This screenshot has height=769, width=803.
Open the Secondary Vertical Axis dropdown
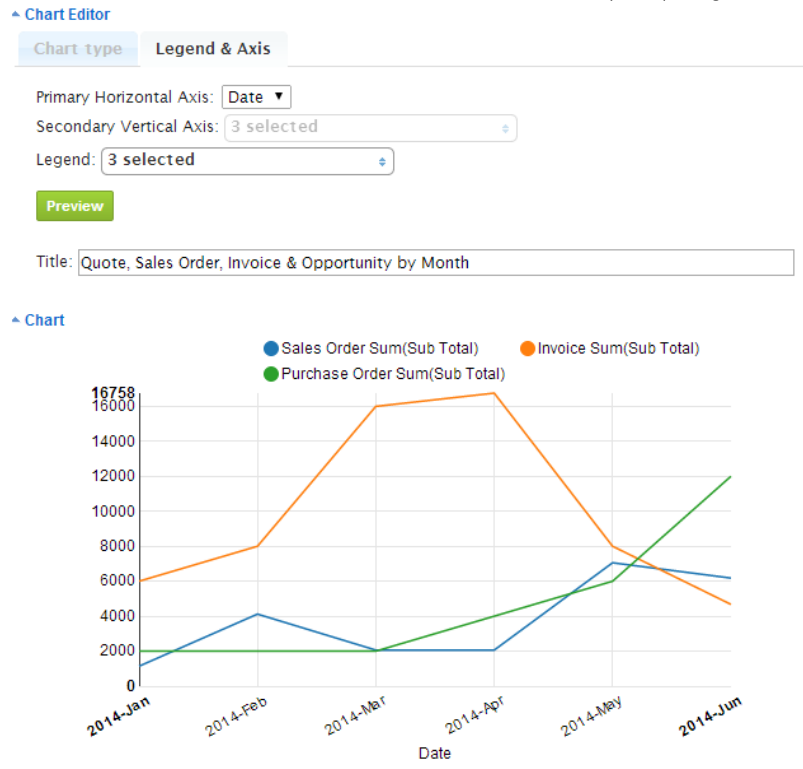(x=371, y=127)
